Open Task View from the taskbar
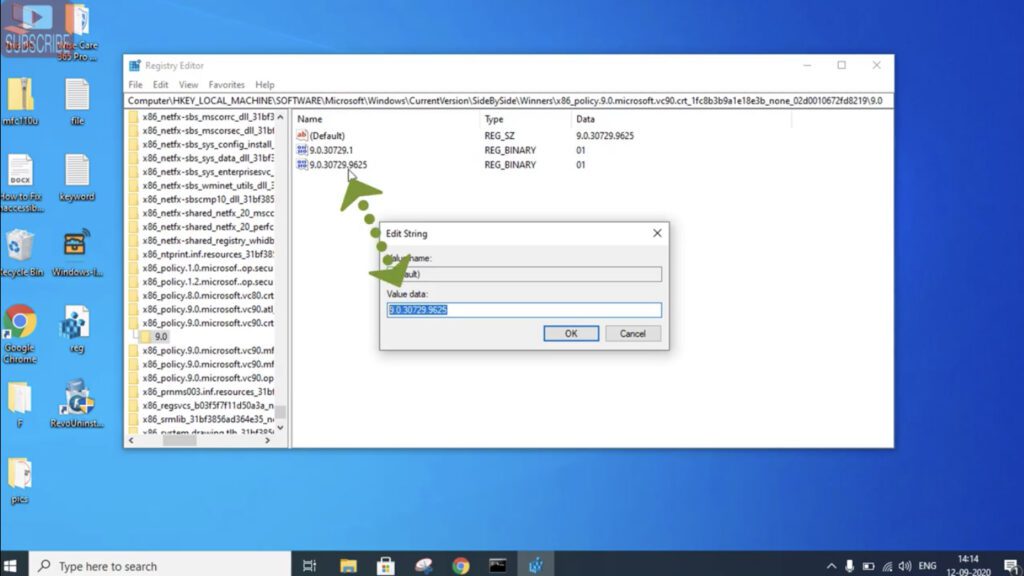 [311, 564]
